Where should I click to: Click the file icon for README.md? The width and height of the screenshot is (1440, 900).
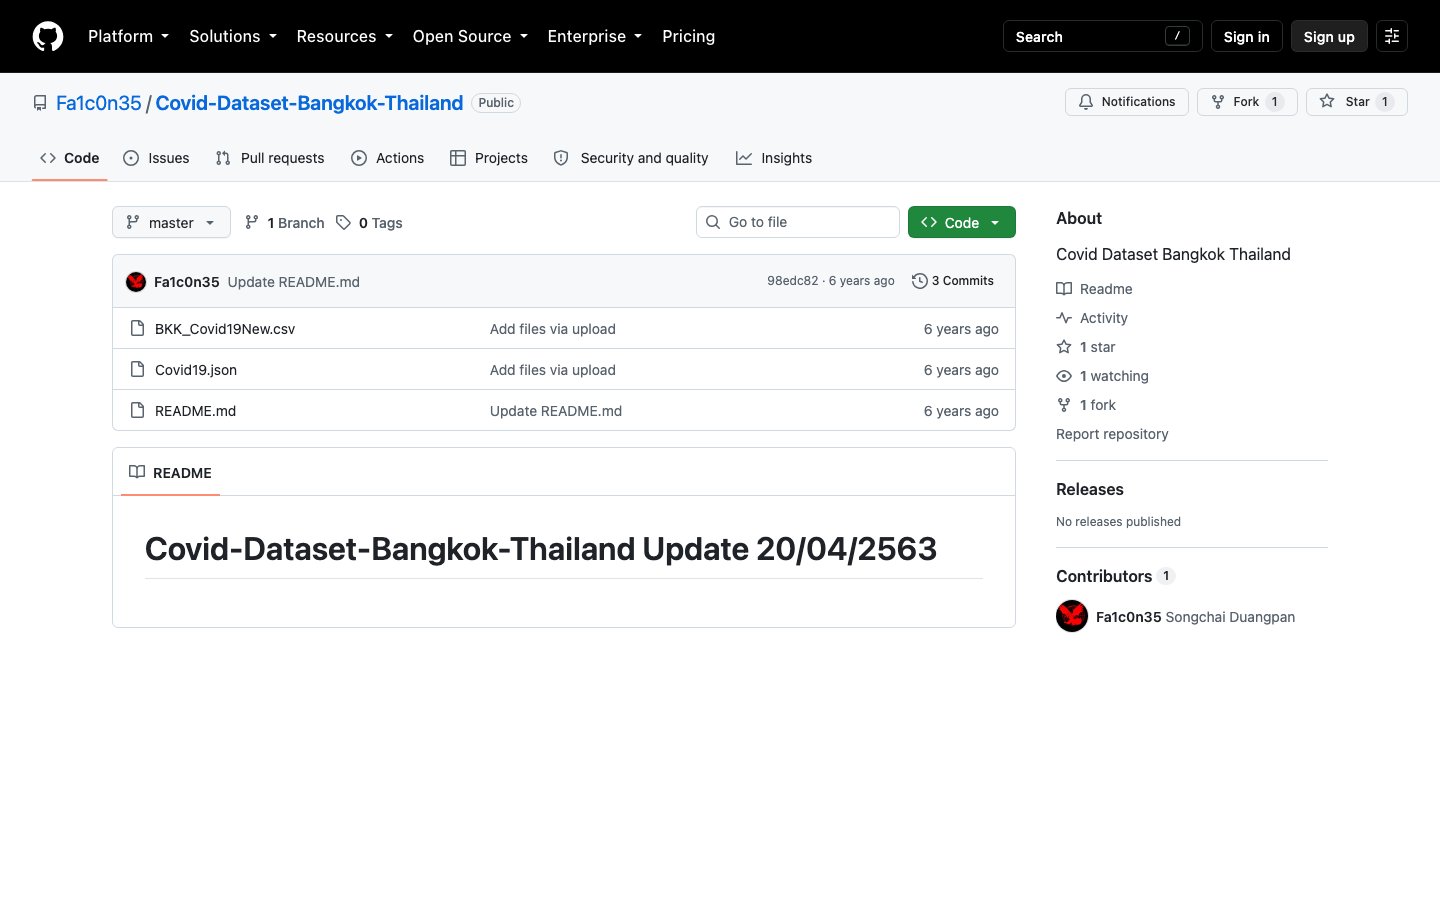click(138, 410)
